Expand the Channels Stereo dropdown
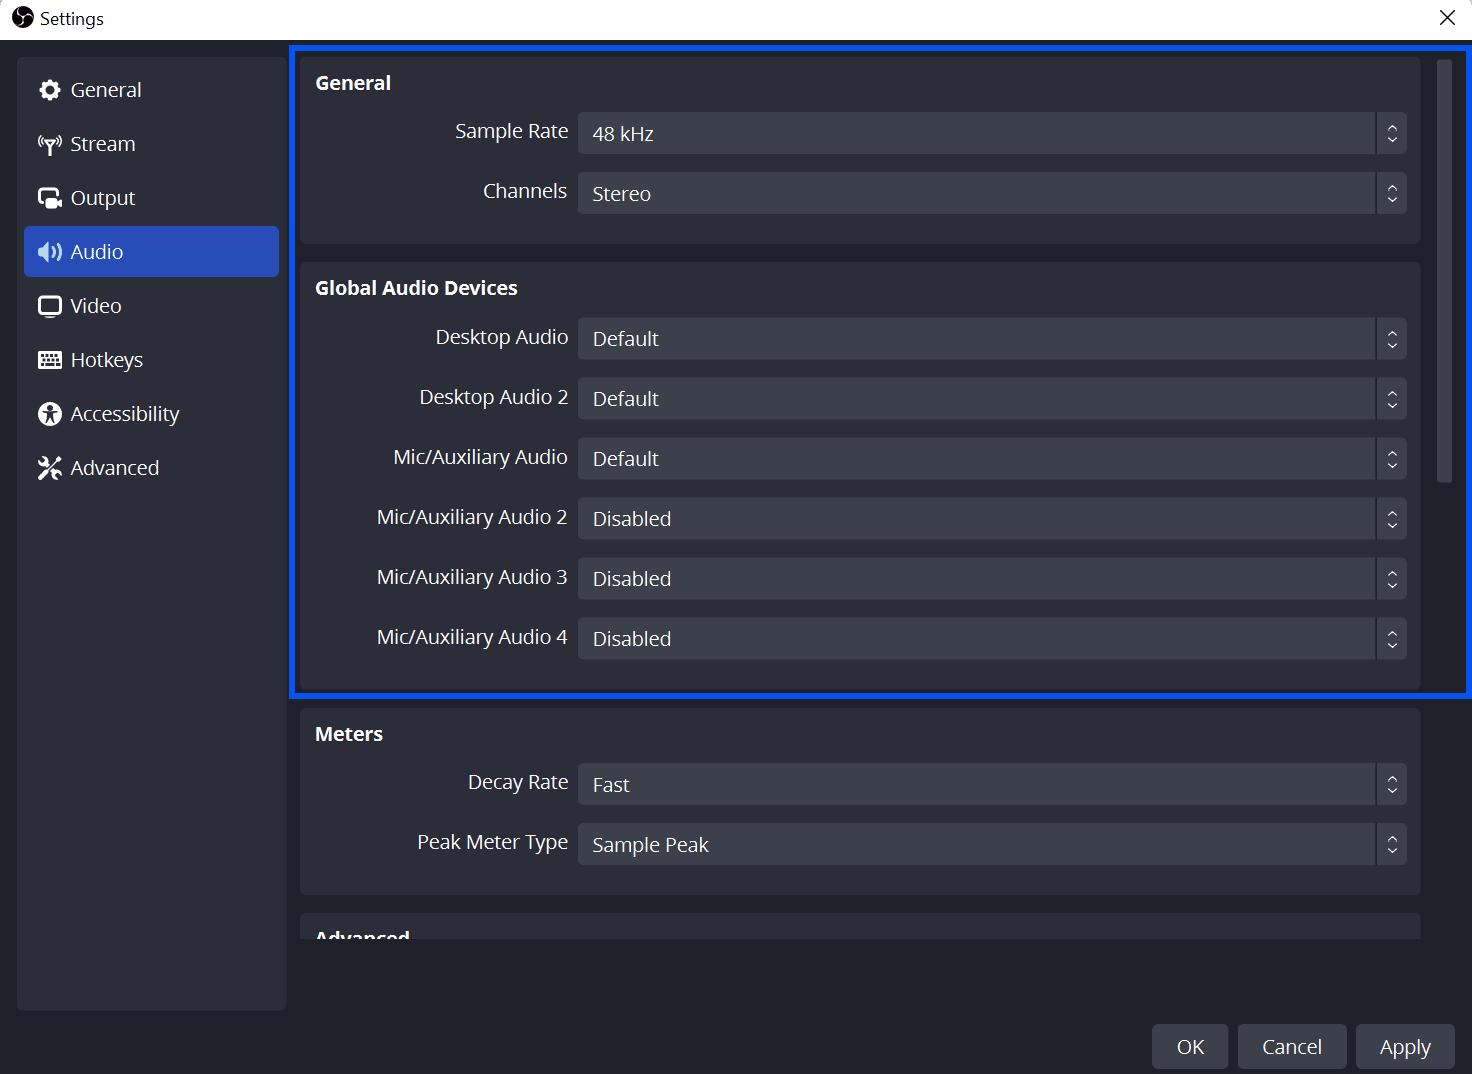The width and height of the screenshot is (1472, 1074). pyautogui.click(x=992, y=193)
